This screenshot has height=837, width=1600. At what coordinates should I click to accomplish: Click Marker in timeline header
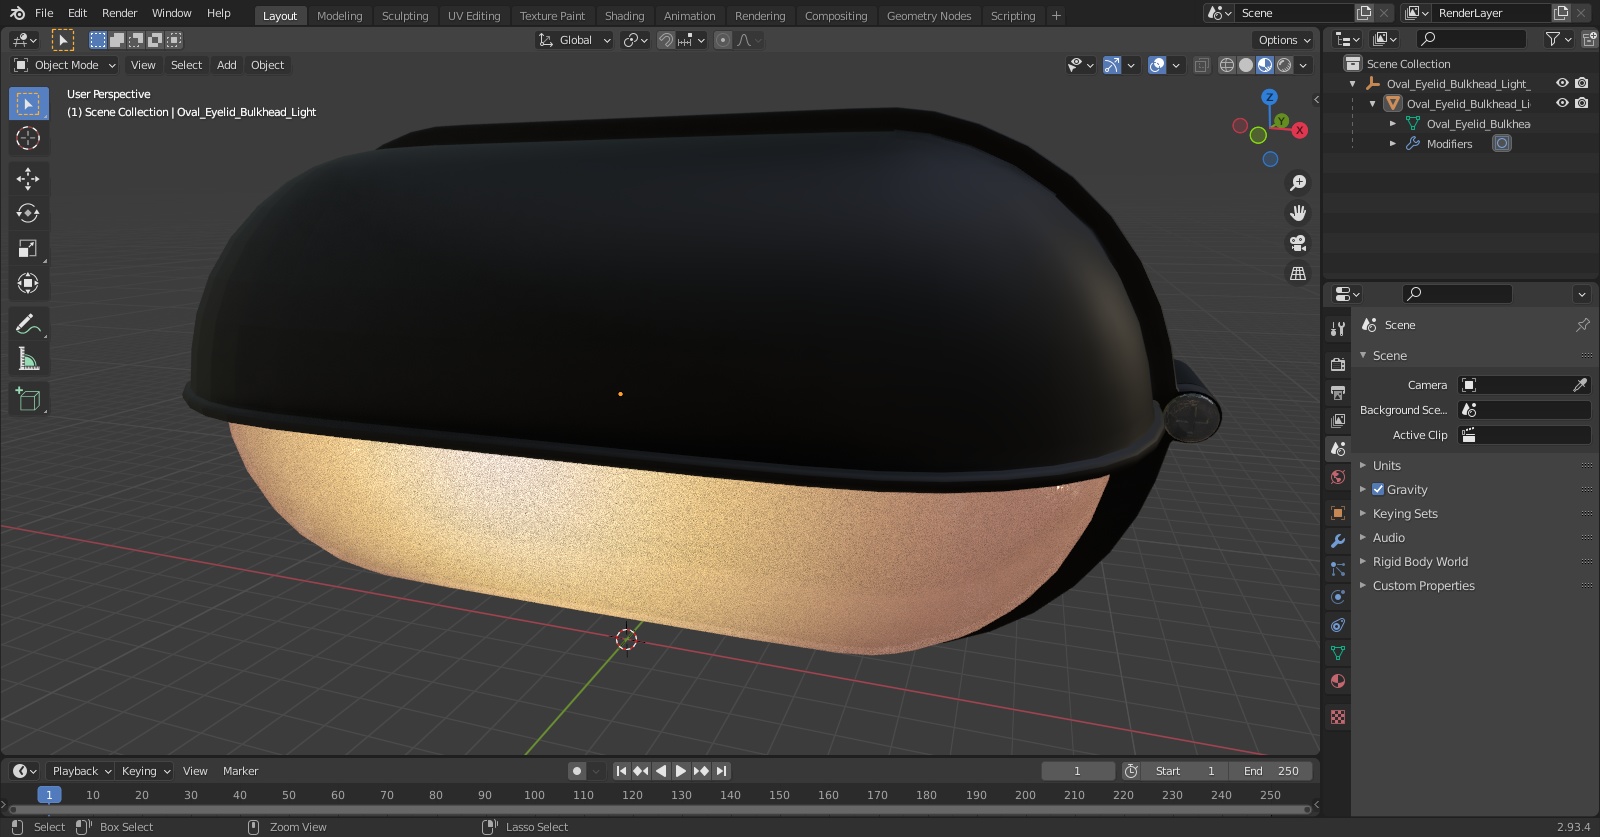pos(240,771)
